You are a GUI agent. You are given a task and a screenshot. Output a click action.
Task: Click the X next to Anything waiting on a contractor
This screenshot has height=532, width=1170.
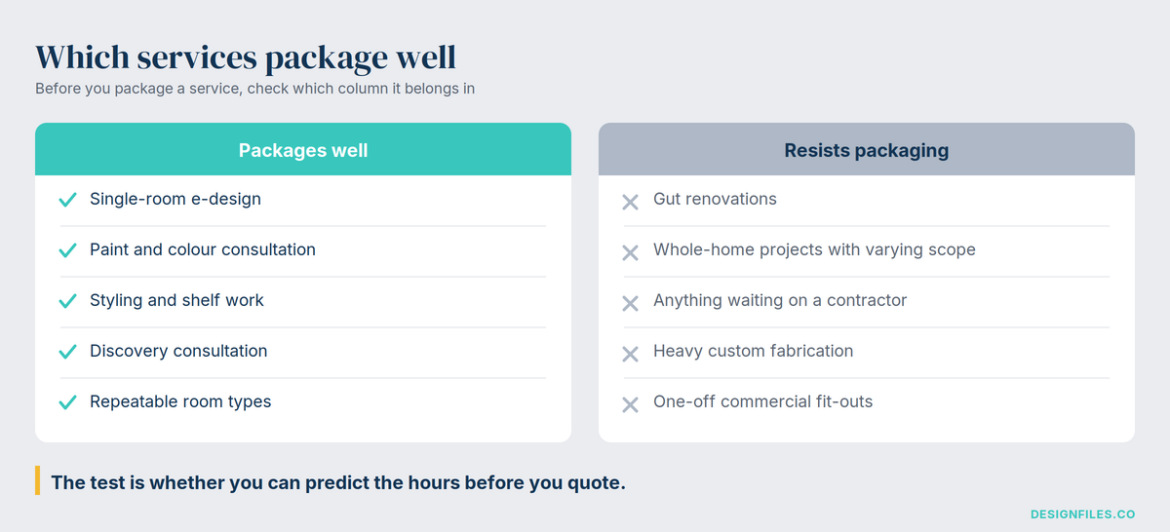pyautogui.click(x=631, y=303)
